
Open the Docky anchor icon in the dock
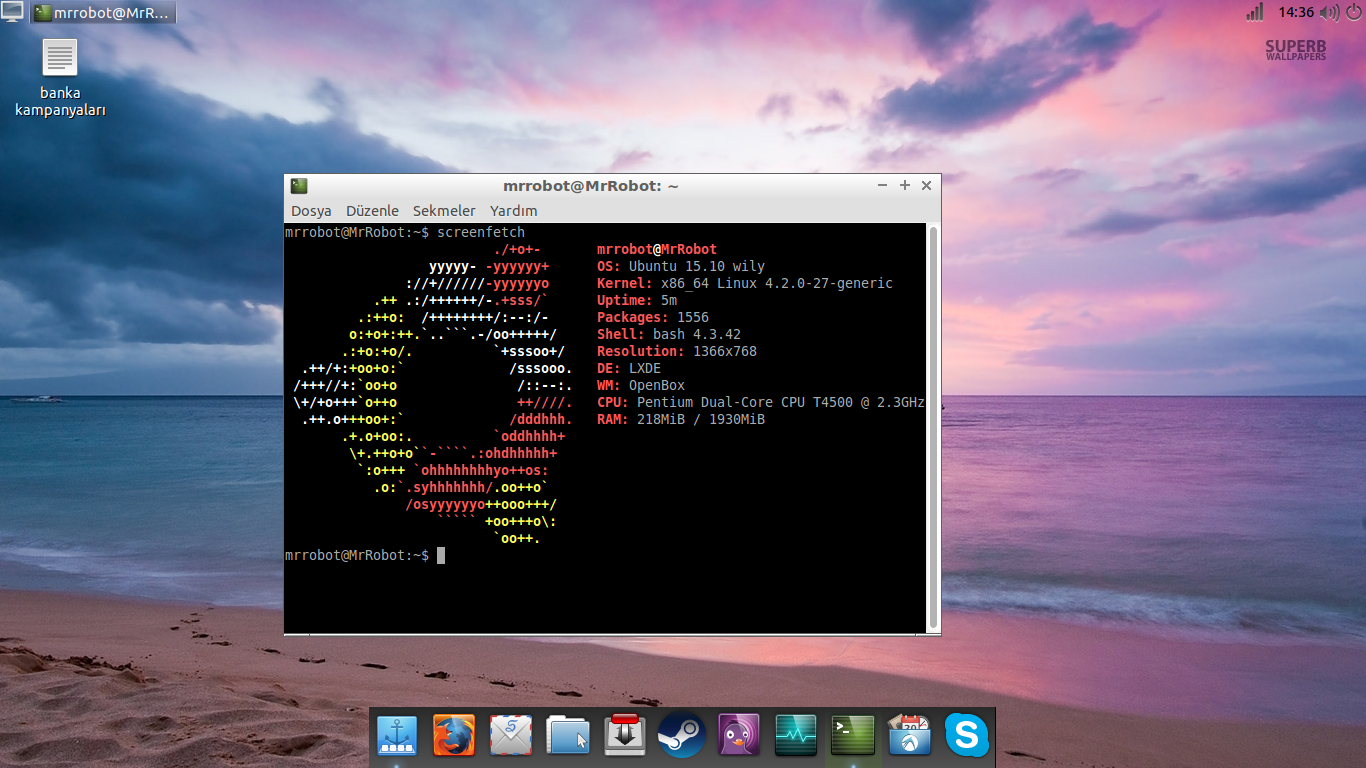coord(397,736)
